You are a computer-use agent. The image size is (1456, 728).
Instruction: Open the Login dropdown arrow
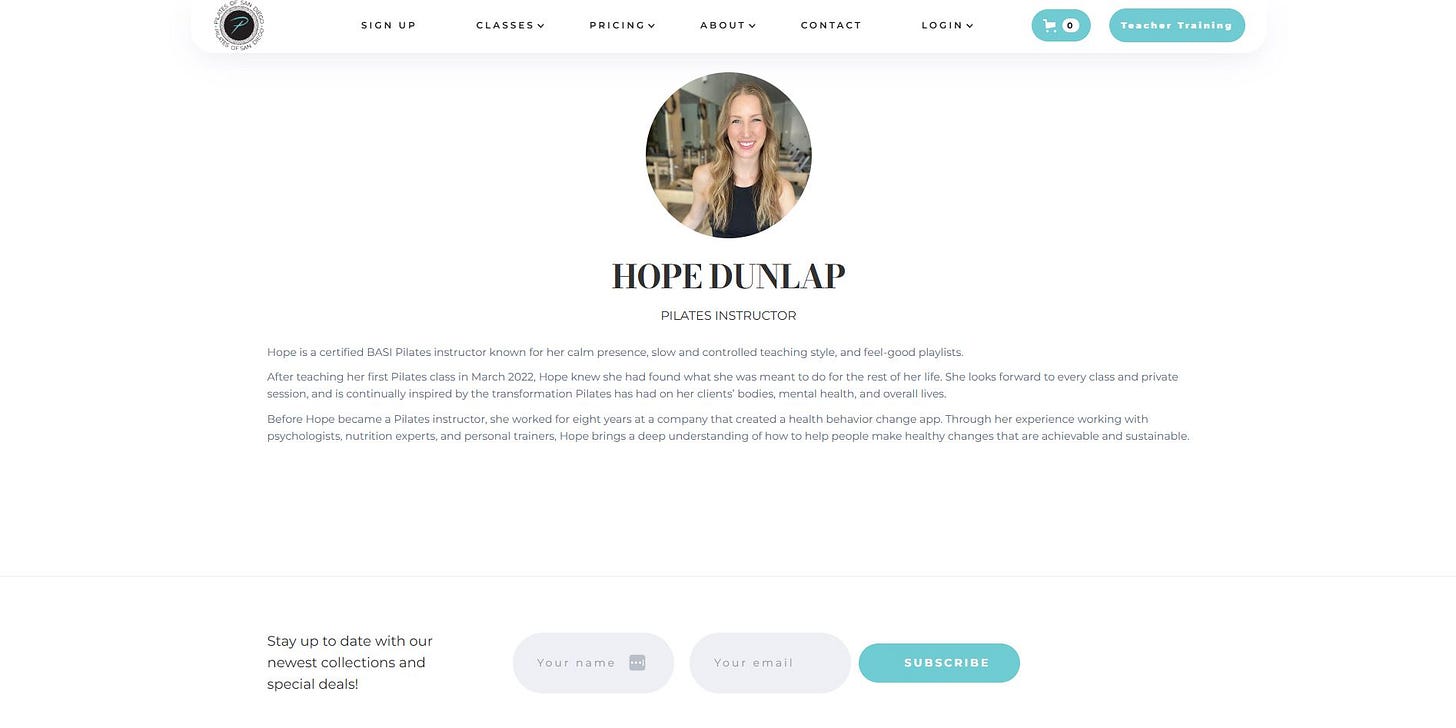pyautogui.click(x=970, y=26)
